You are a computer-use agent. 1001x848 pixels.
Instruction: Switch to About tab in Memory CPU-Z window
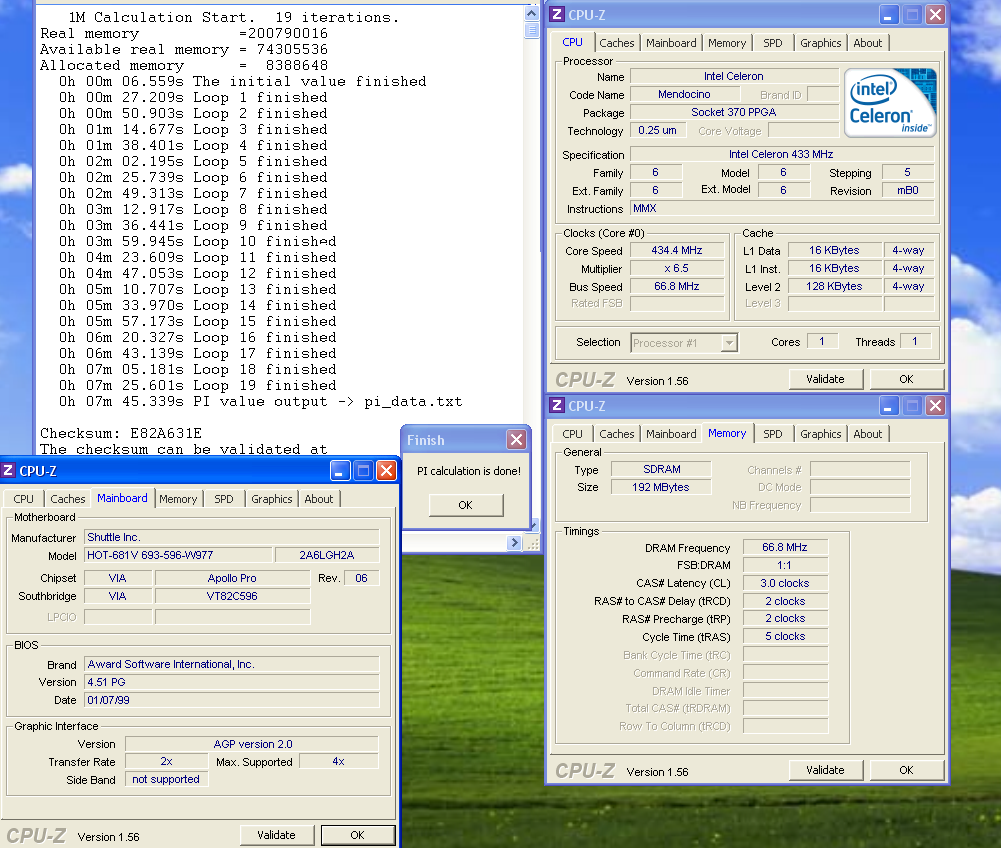(x=868, y=434)
